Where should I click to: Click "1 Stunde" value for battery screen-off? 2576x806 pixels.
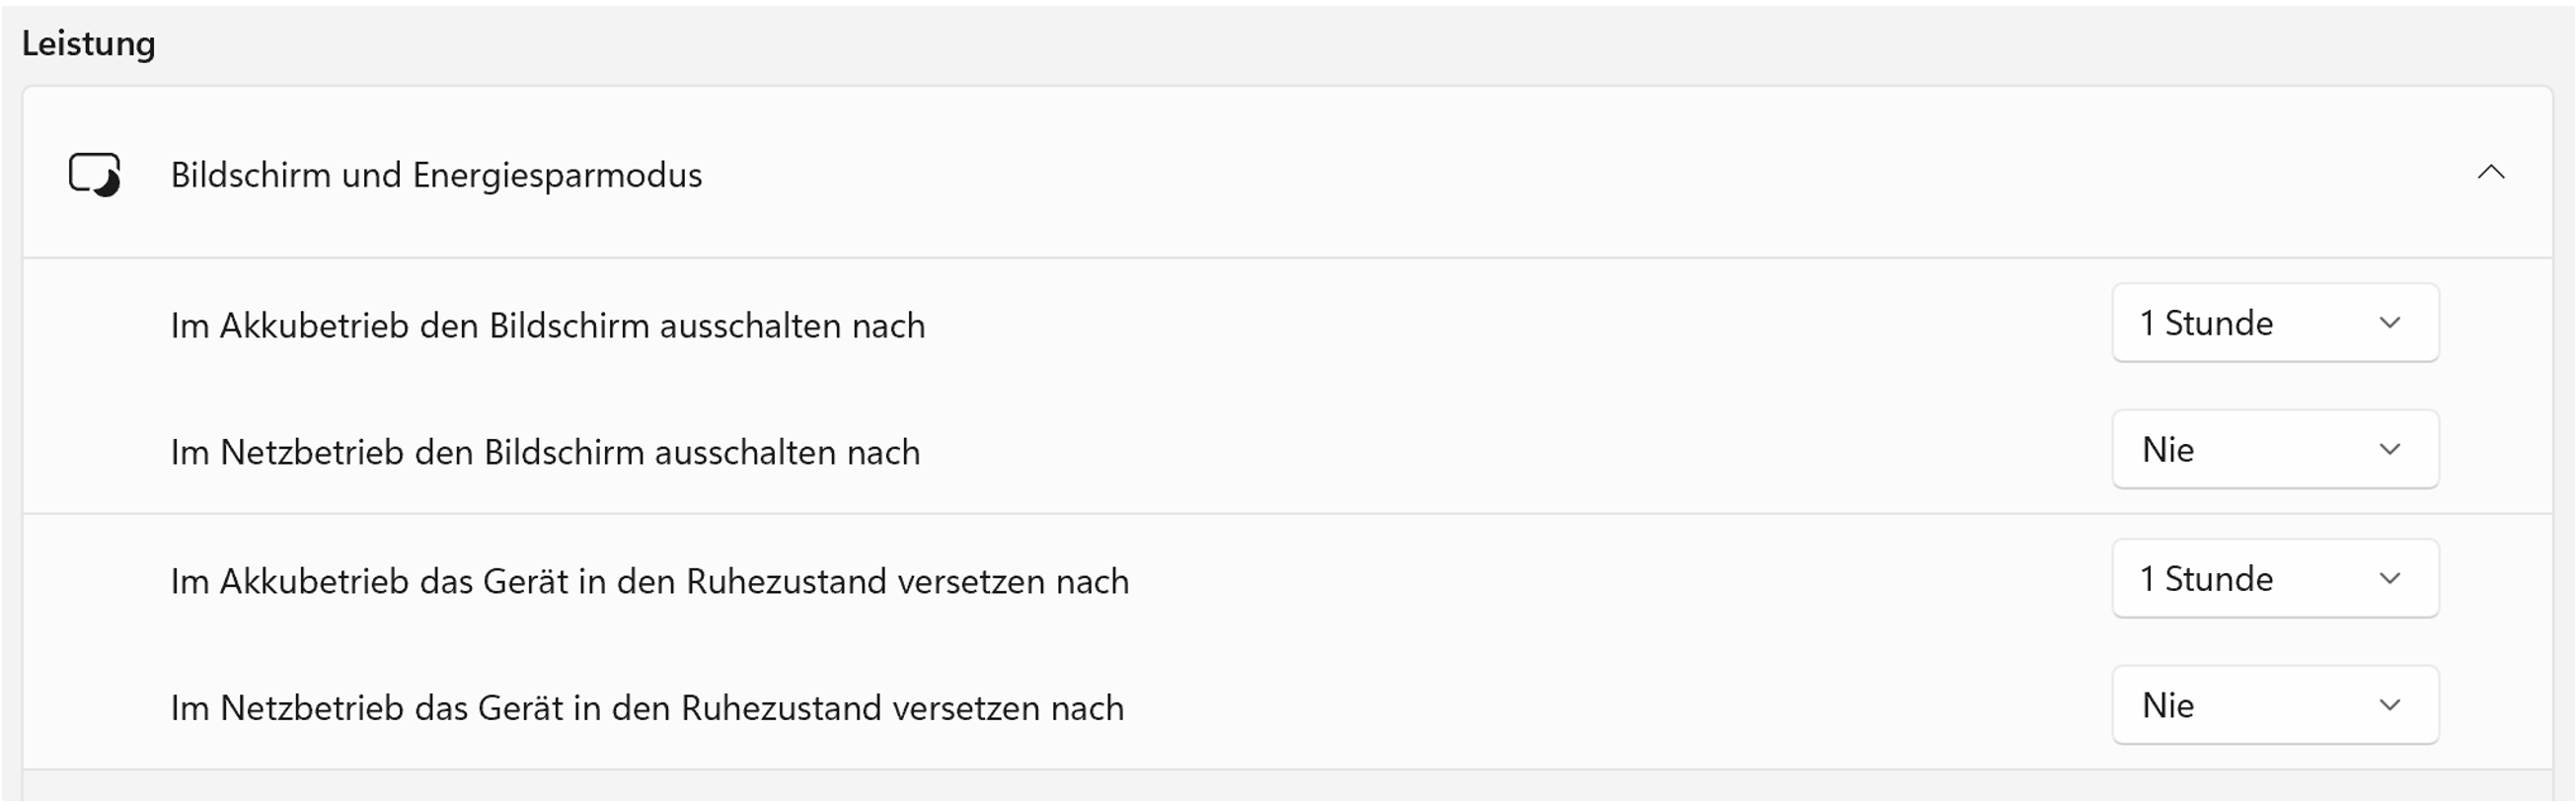2206,324
